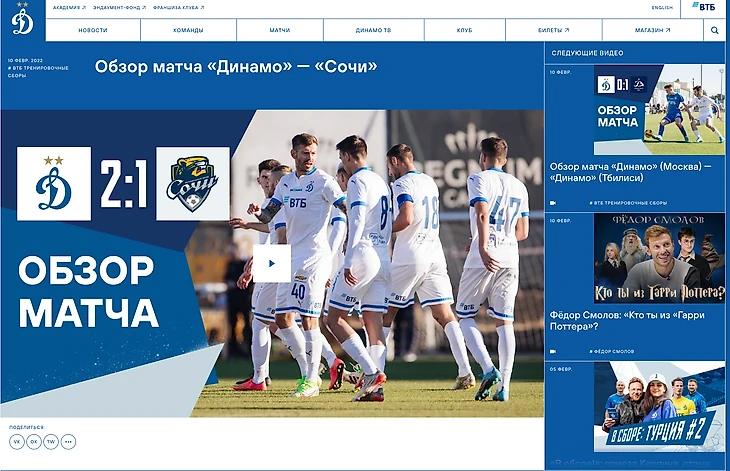730x471 pixels.
Task: Open the Команды menu
Action: (189, 30)
